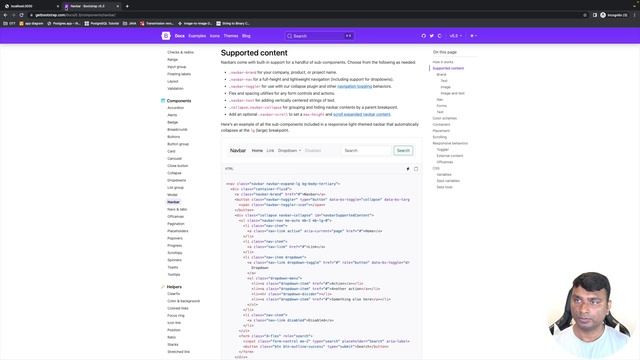The image size is (640, 360).
Task: Reload the current page
Action: pyautogui.click(x=22, y=15)
